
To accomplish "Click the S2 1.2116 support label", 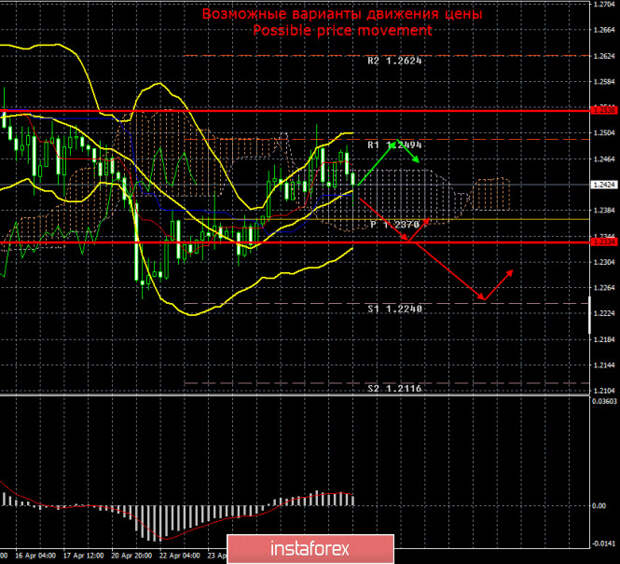I will (x=394, y=389).
